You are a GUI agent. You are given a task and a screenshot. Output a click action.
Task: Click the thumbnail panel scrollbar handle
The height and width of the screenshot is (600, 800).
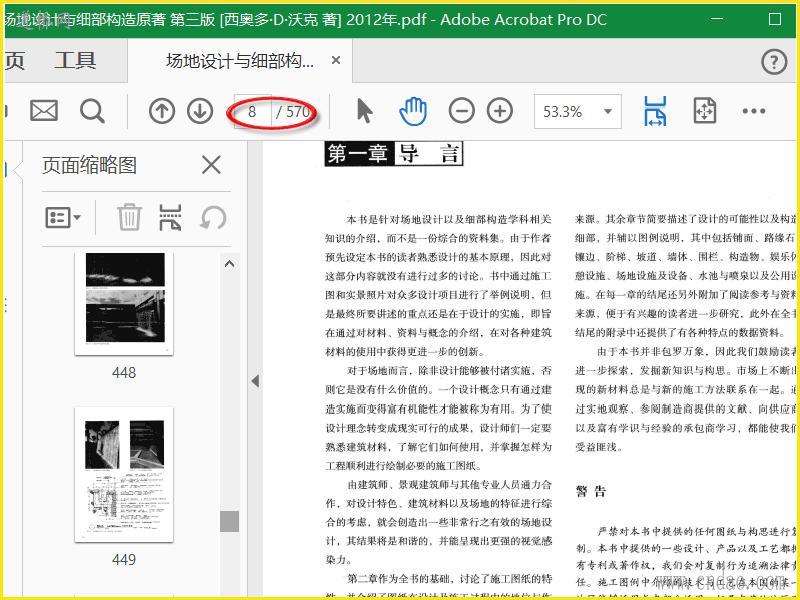click(x=230, y=521)
